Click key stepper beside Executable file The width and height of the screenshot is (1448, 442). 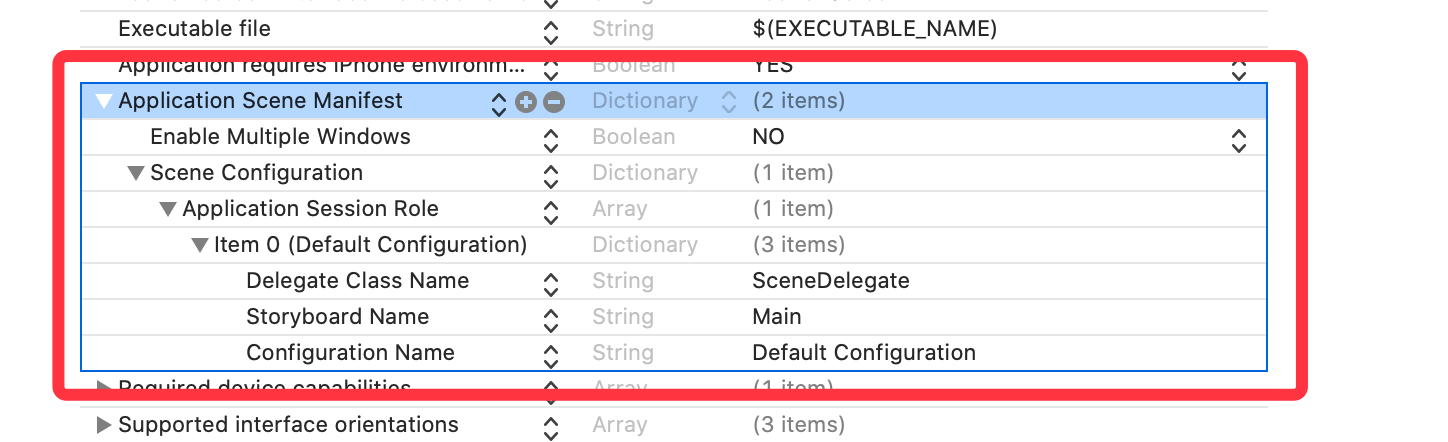pyautogui.click(x=550, y=30)
